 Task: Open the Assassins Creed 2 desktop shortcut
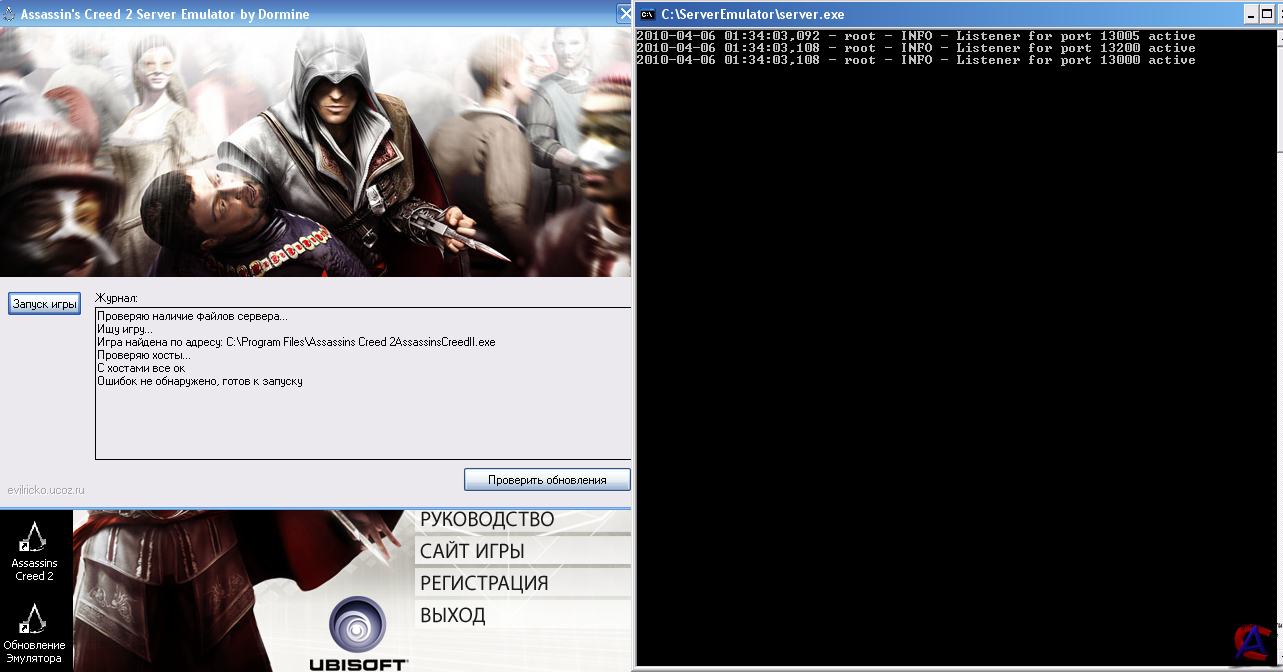pos(34,550)
